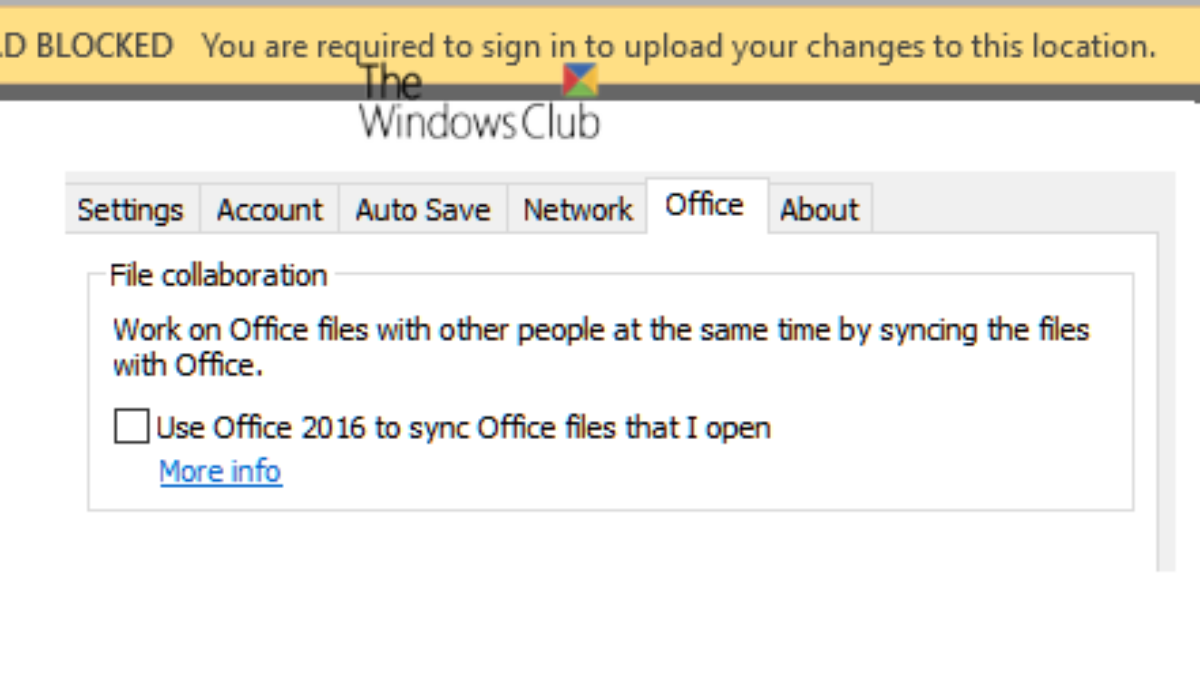Click the TheWindowsClub logo icon
The width and height of the screenshot is (1200, 675).
click(x=580, y=81)
